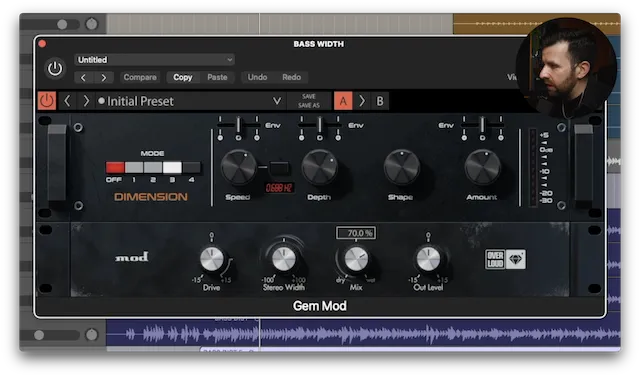Copy A to B with arrow button

tap(362, 101)
